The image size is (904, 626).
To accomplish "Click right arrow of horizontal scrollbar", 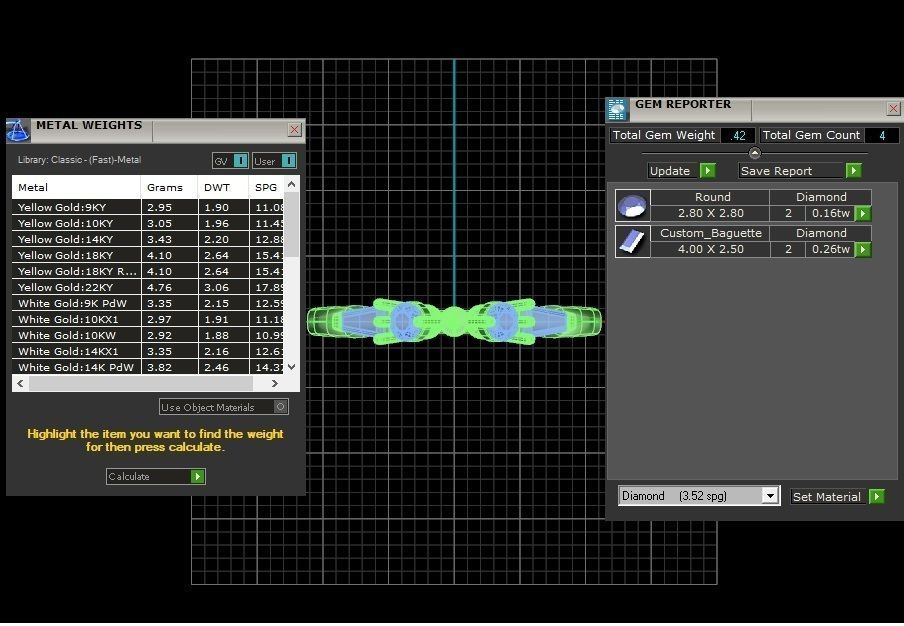I will tap(274, 383).
